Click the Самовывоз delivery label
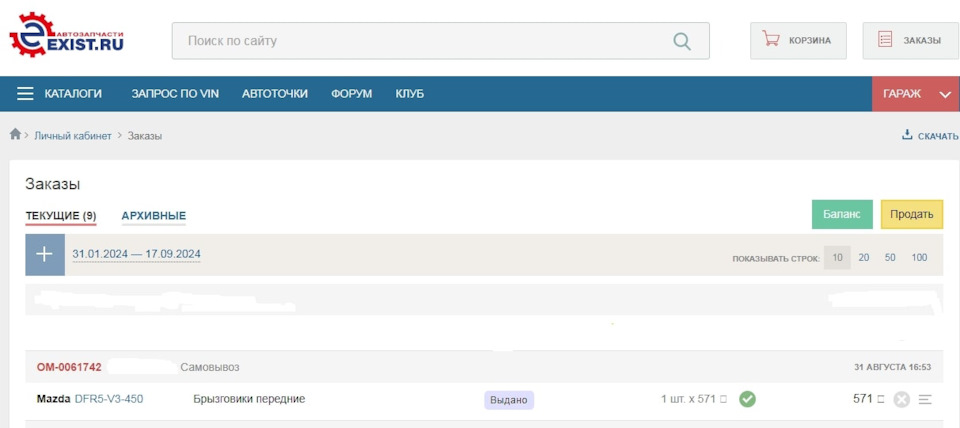This screenshot has height=428, width=960. point(209,367)
